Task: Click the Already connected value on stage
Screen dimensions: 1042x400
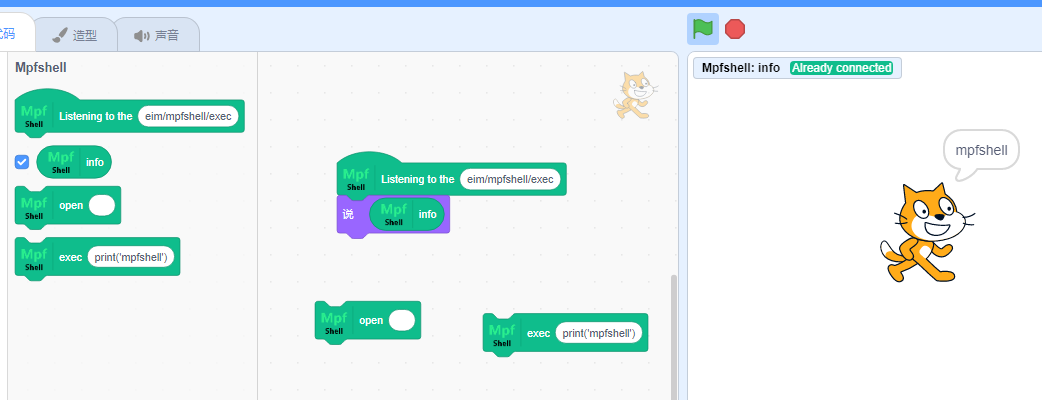Action: tap(841, 68)
